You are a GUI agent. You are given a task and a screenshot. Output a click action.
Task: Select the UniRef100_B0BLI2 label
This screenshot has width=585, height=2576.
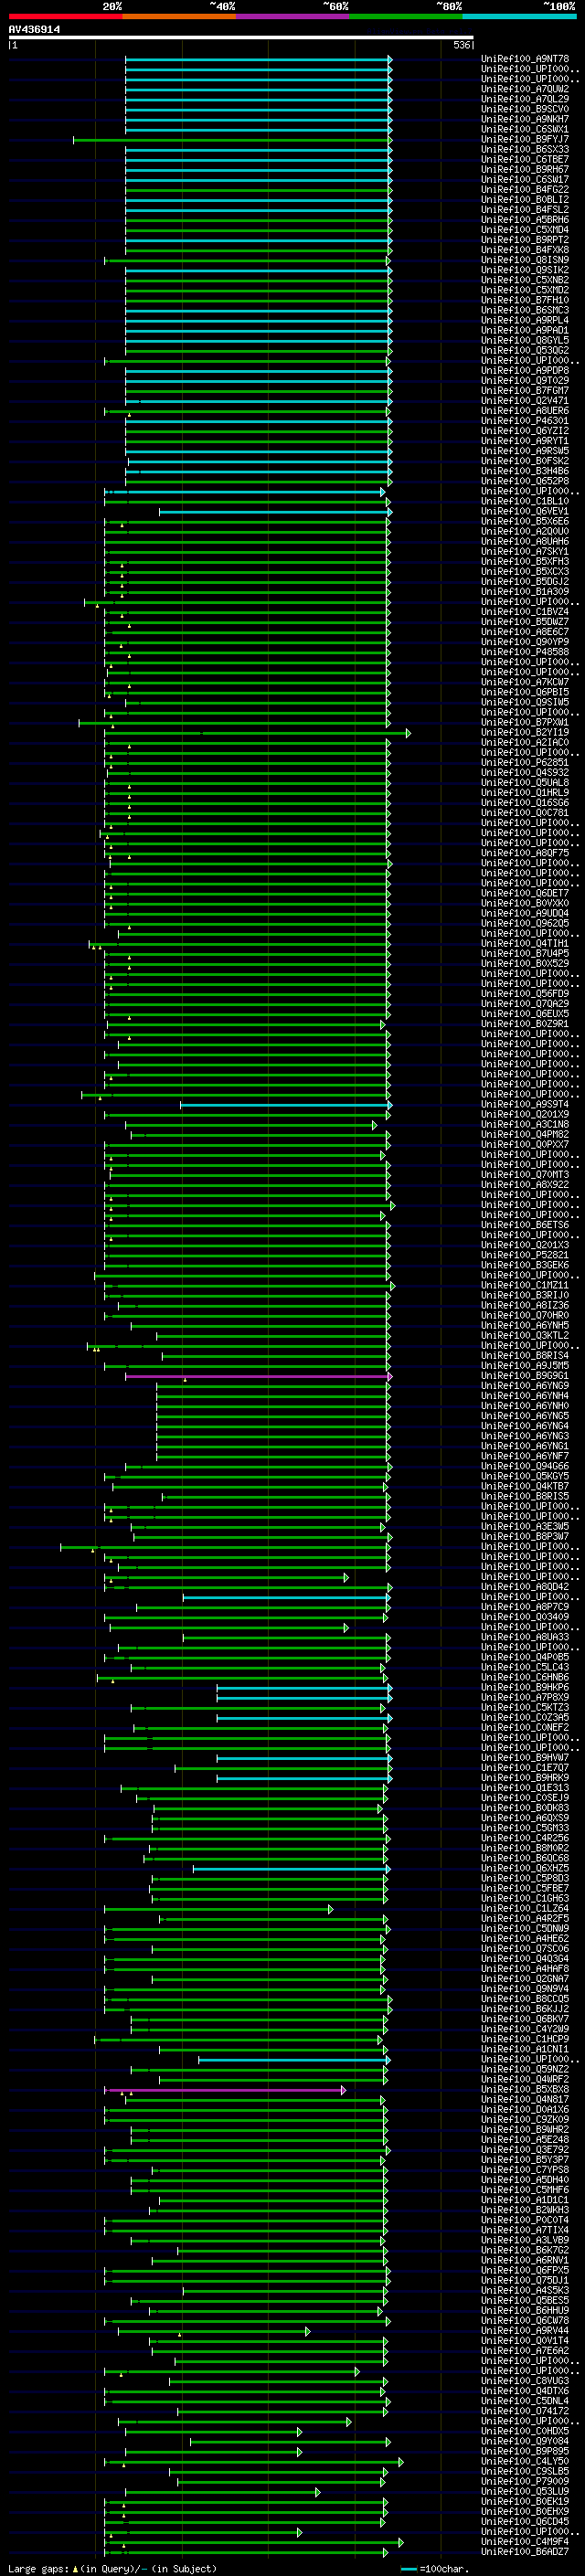525,199
